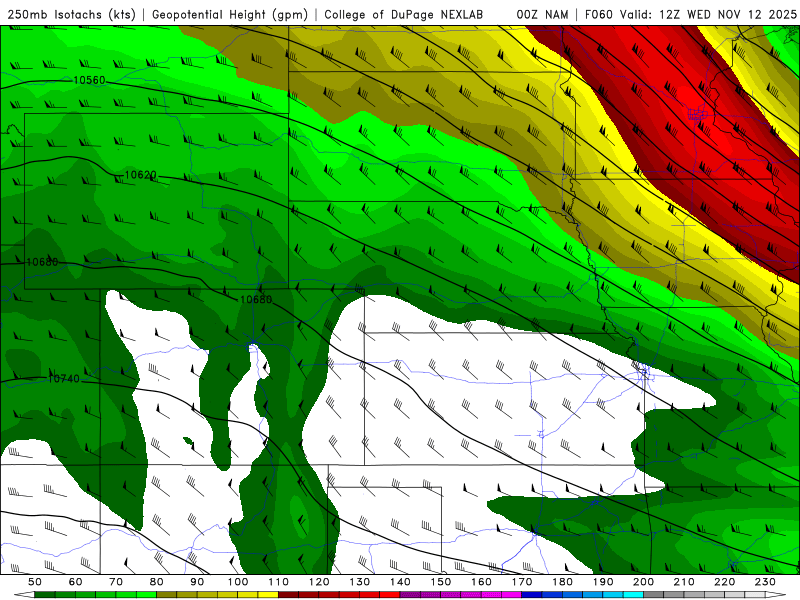
Task: Click the 180 label on the color scale
Action: coord(562,582)
